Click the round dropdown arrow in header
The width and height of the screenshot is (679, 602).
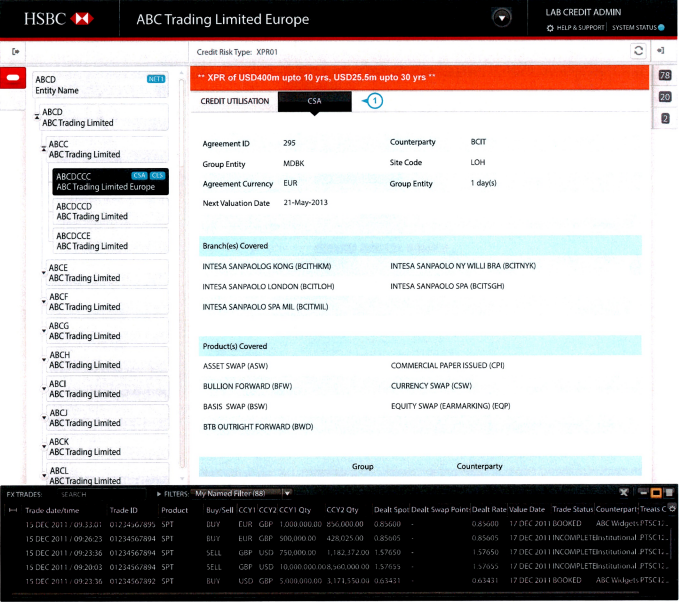pyautogui.click(x=502, y=18)
